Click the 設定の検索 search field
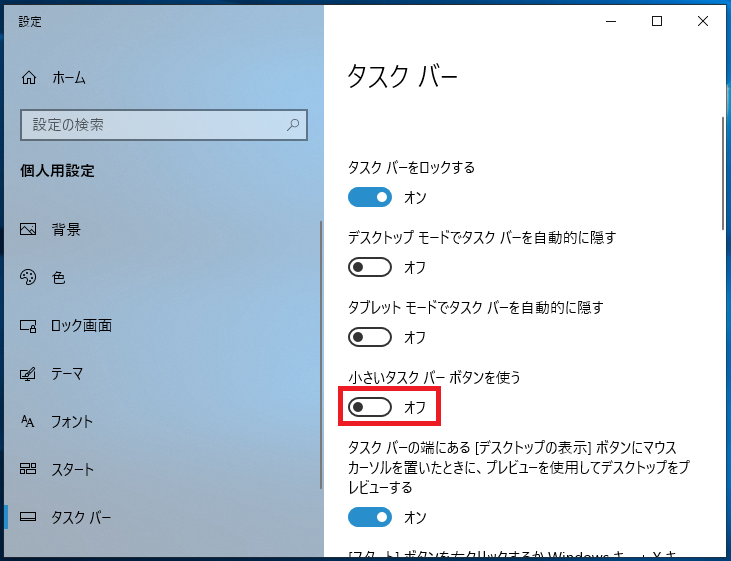Screen dimensions: 731x561 [x=164, y=125]
